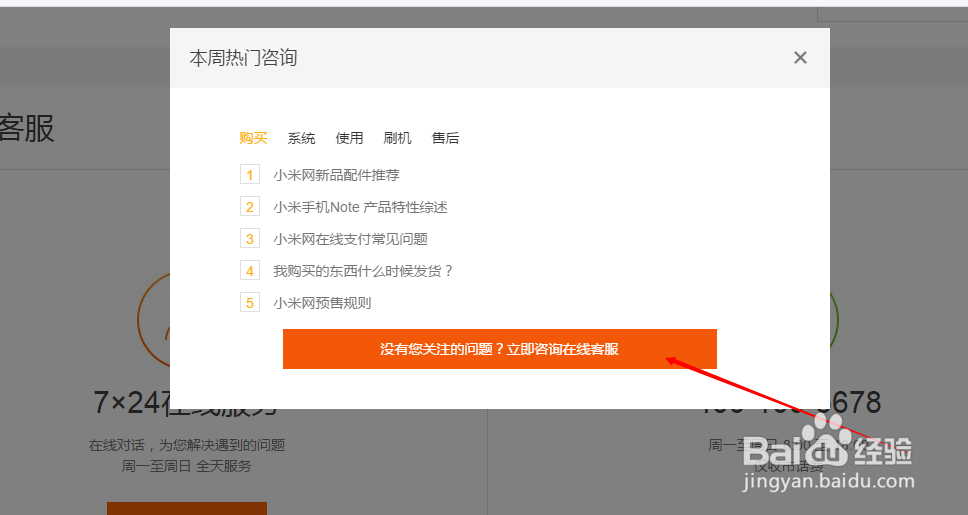
Task: Open the 使用 tab
Action: pyautogui.click(x=349, y=138)
